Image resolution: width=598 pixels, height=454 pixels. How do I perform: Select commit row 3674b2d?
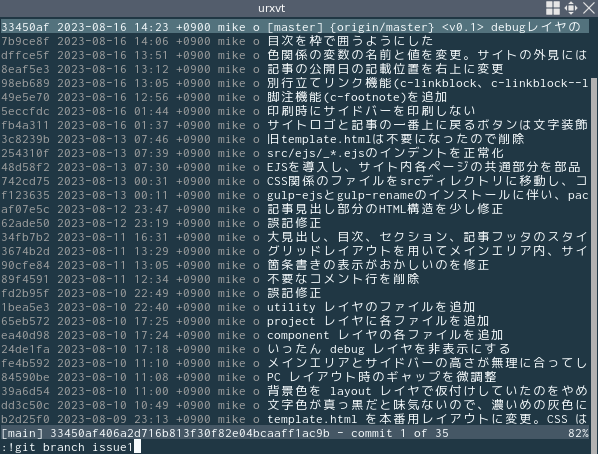pyautogui.click(x=294, y=251)
